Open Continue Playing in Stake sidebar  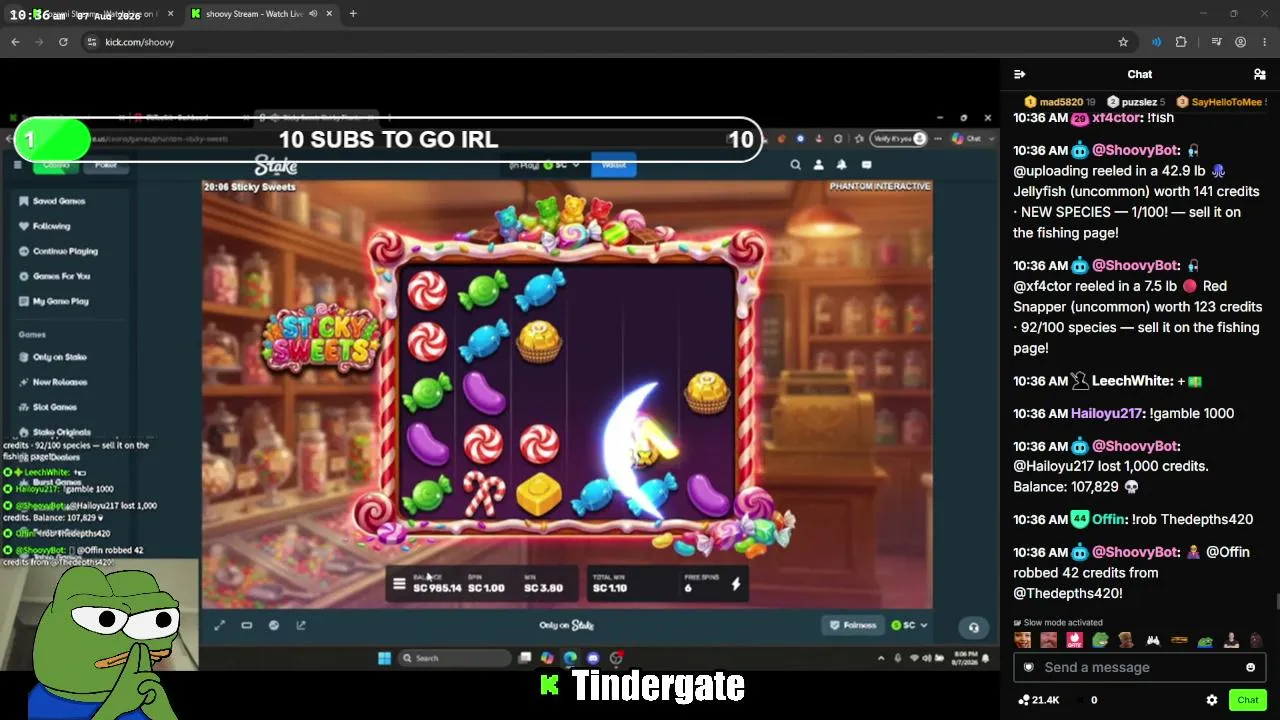(65, 251)
